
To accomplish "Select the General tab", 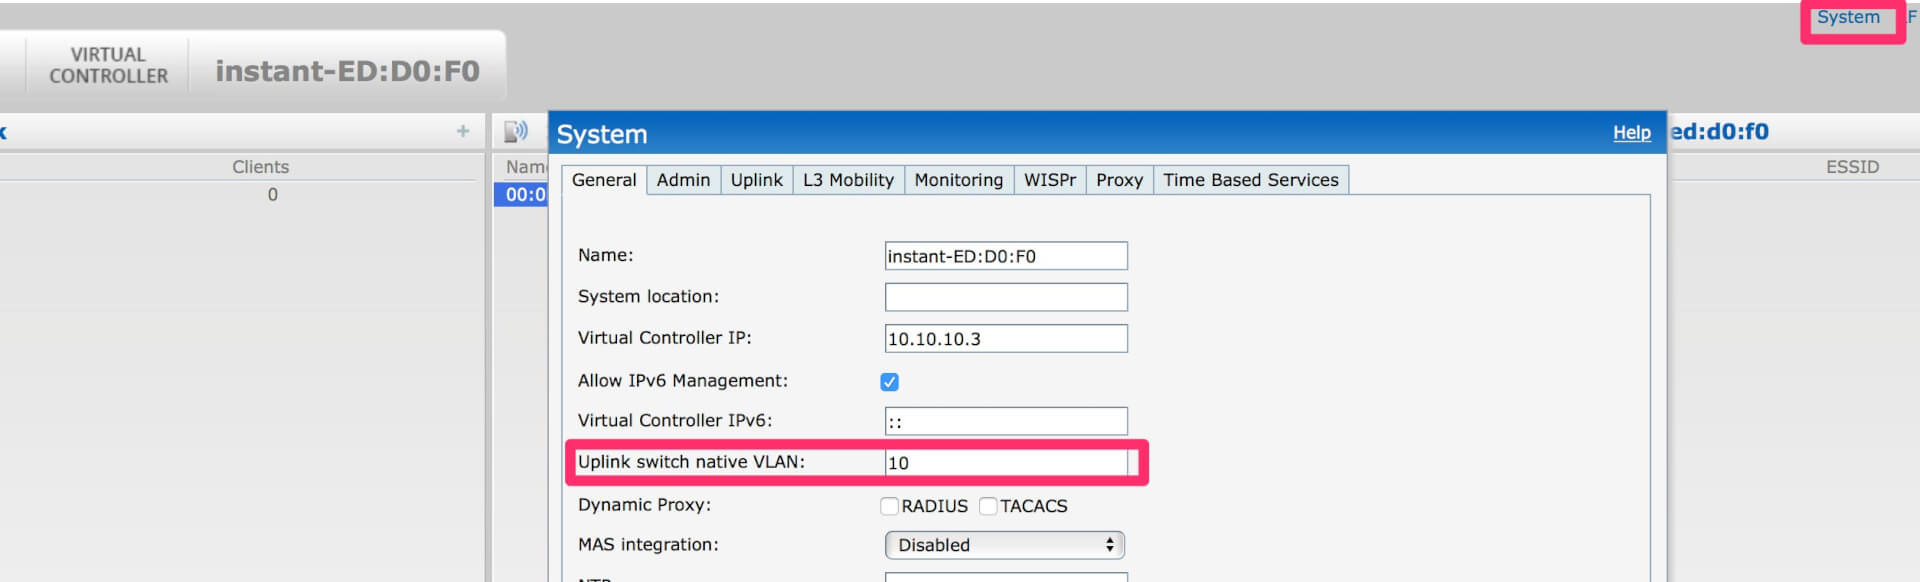I will [x=604, y=180].
